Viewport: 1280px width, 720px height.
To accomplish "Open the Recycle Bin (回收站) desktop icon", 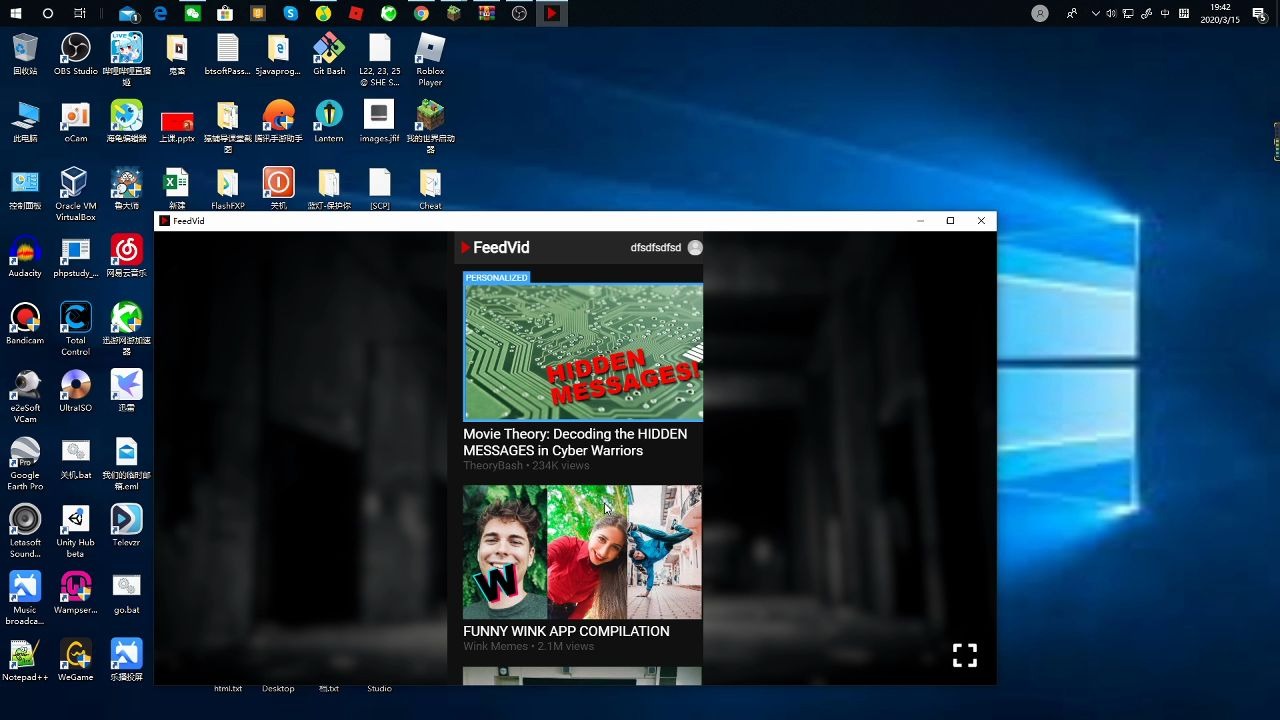I will 25,55.
